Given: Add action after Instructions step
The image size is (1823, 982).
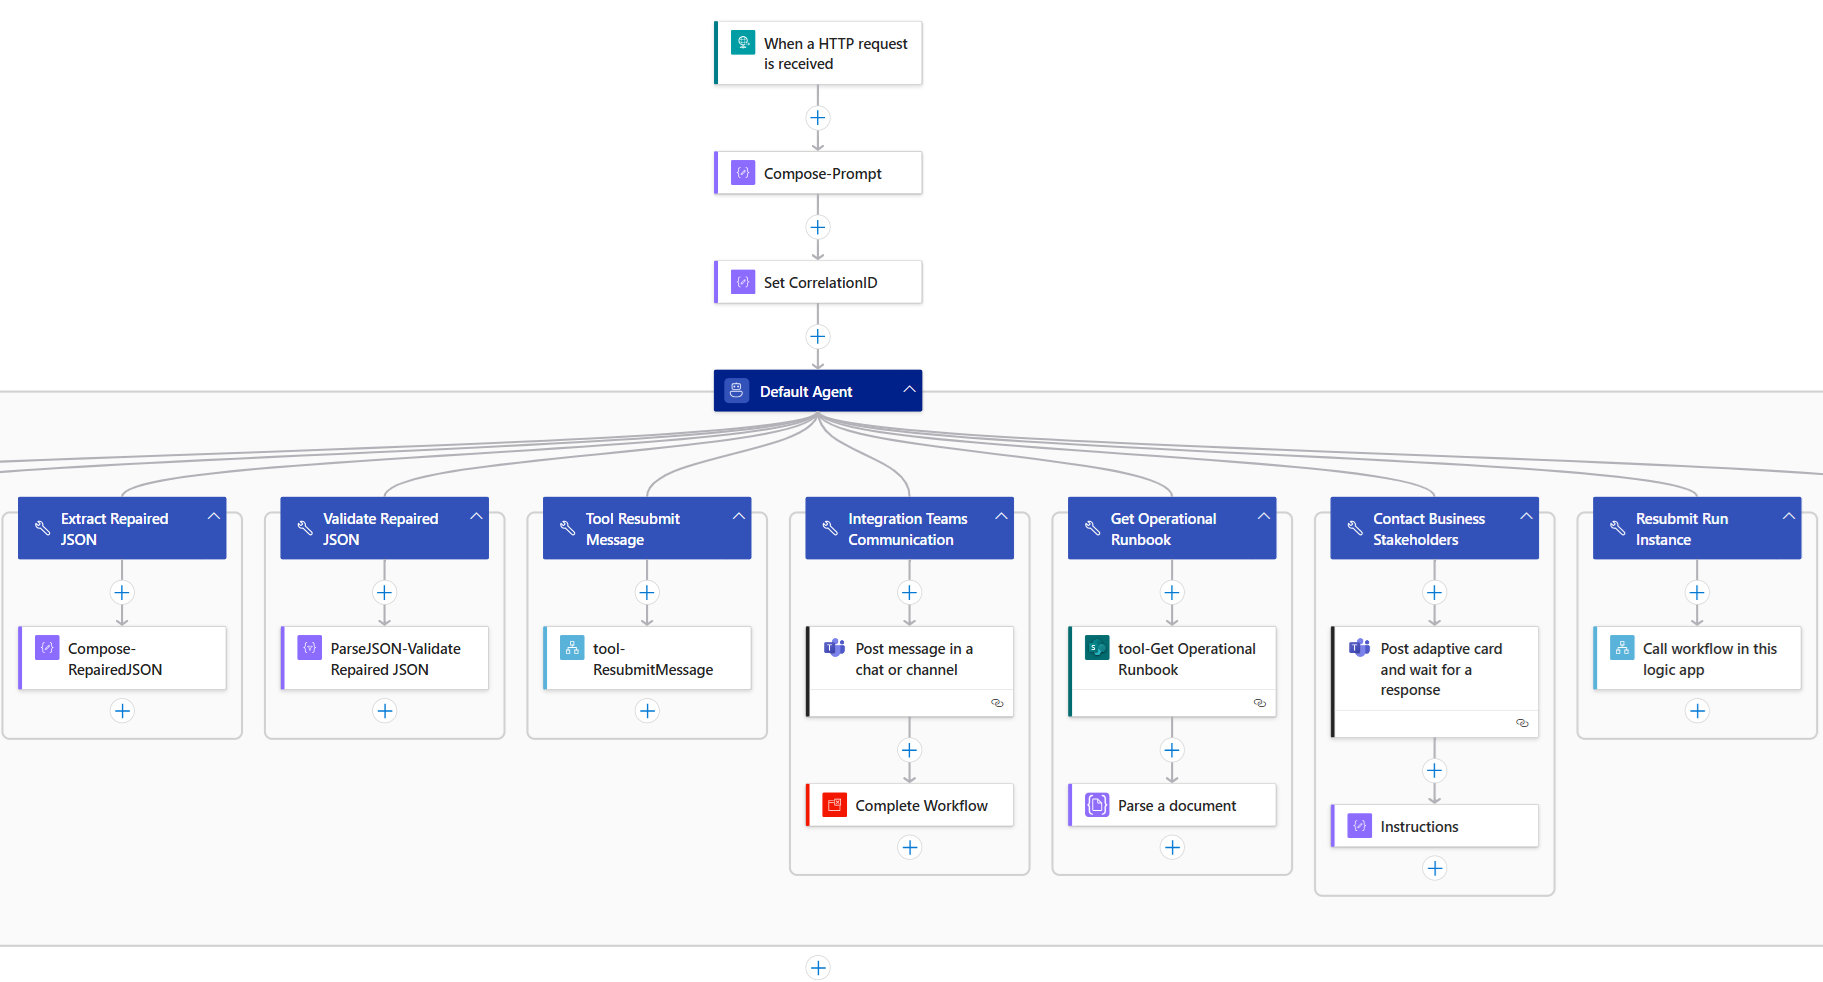Looking at the screenshot, I should coord(1435,868).
